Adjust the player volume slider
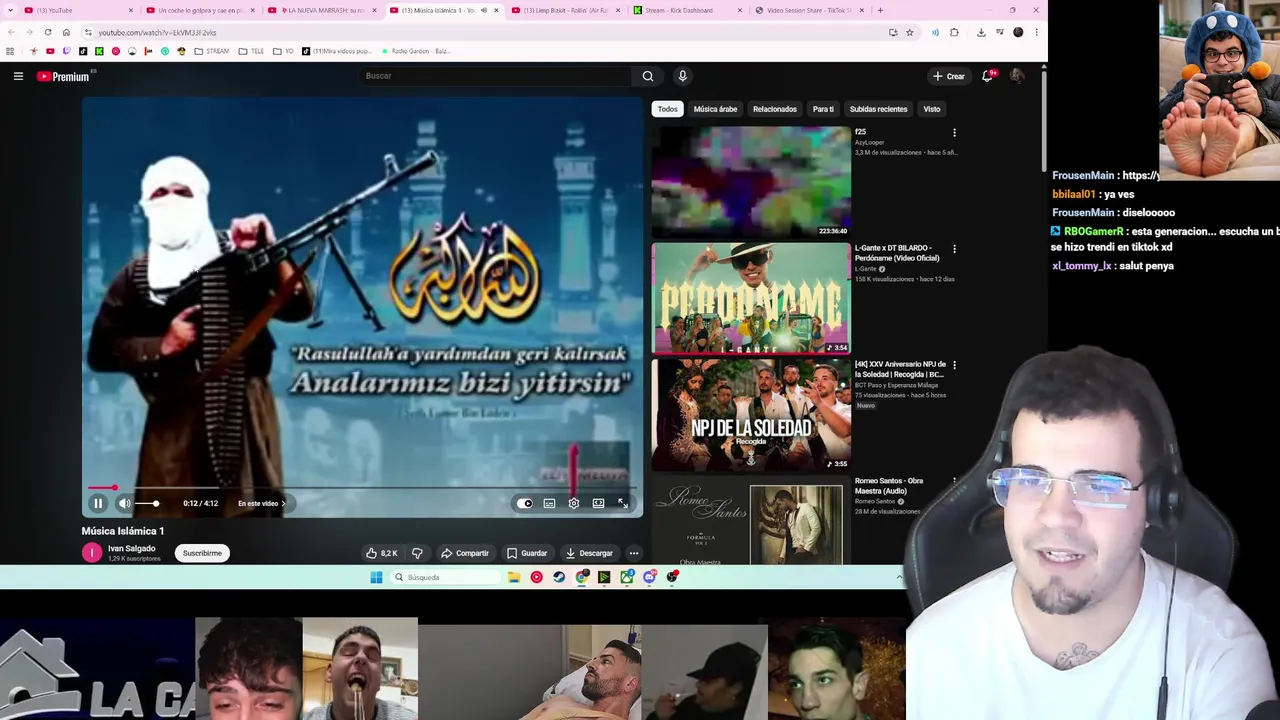The width and height of the screenshot is (1280, 720). (x=148, y=503)
